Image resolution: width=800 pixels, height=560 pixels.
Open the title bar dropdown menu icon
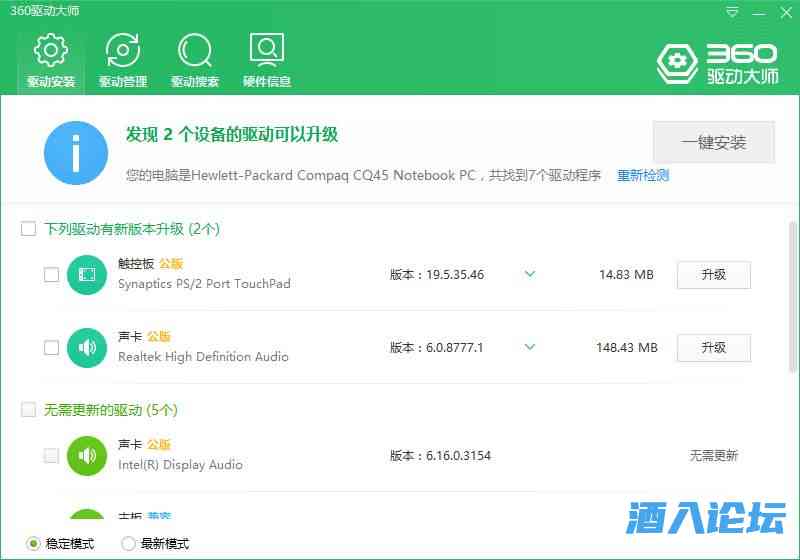click(732, 12)
